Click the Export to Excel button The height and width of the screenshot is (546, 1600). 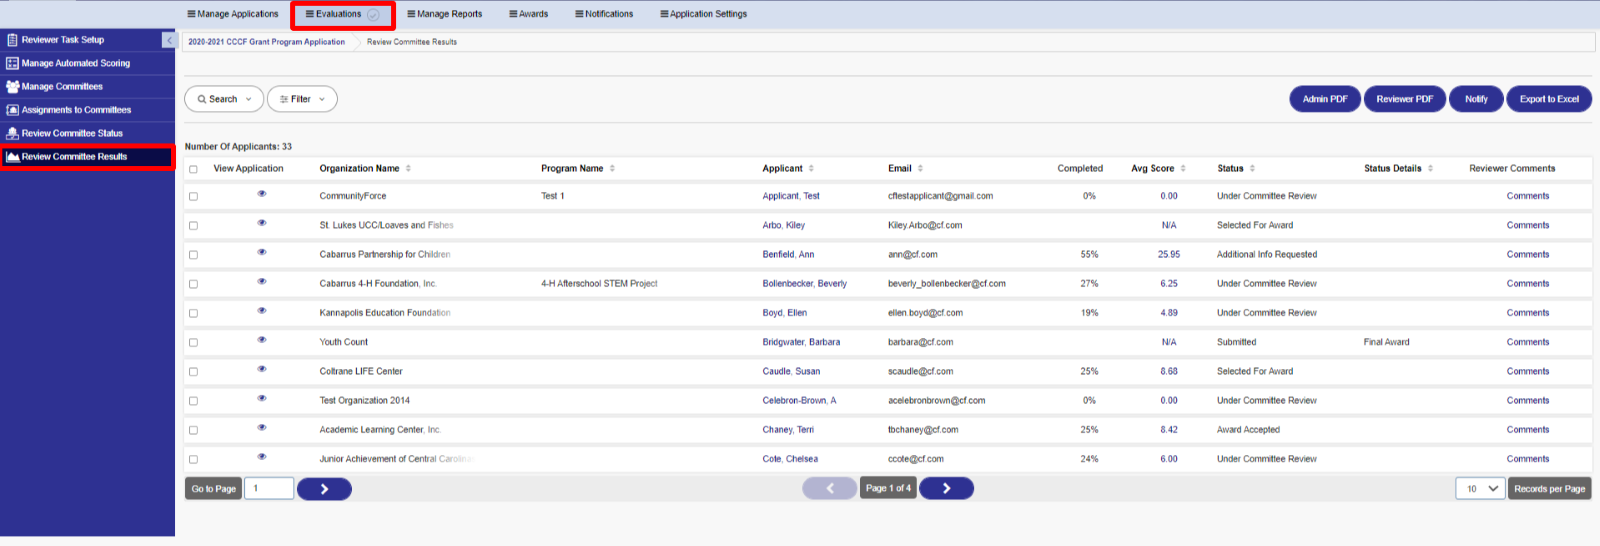1549,99
